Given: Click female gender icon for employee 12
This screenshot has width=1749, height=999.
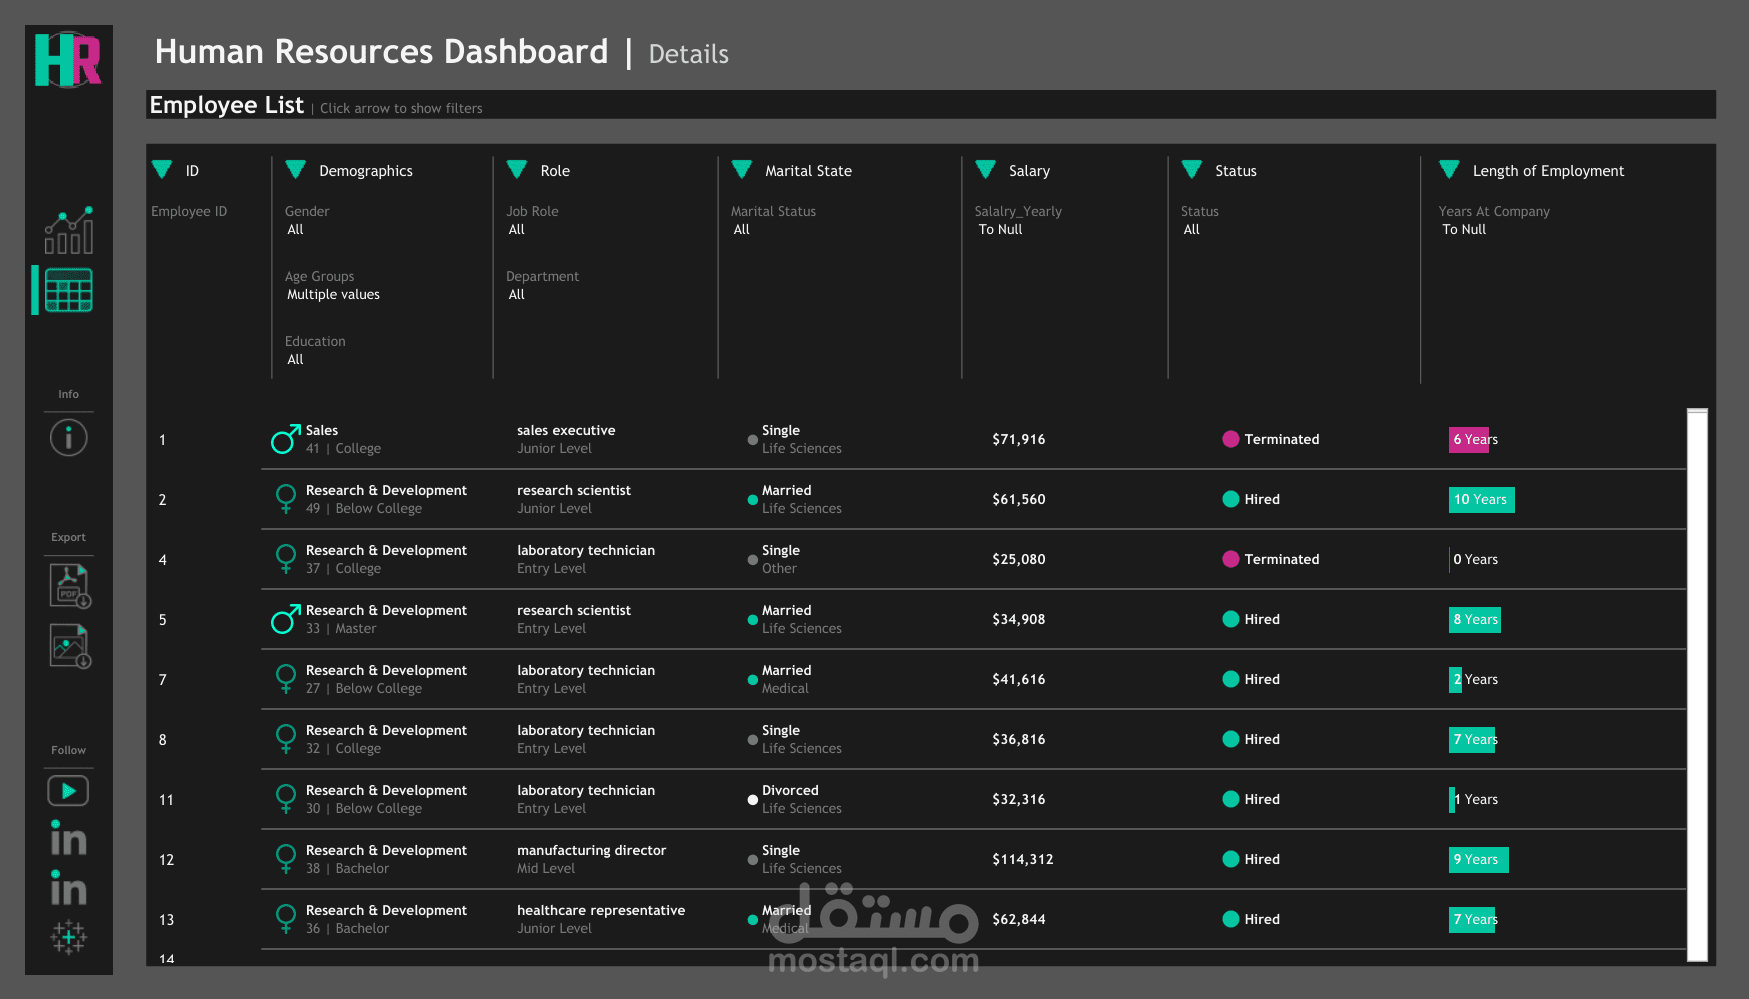Looking at the screenshot, I should coord(285,859).
